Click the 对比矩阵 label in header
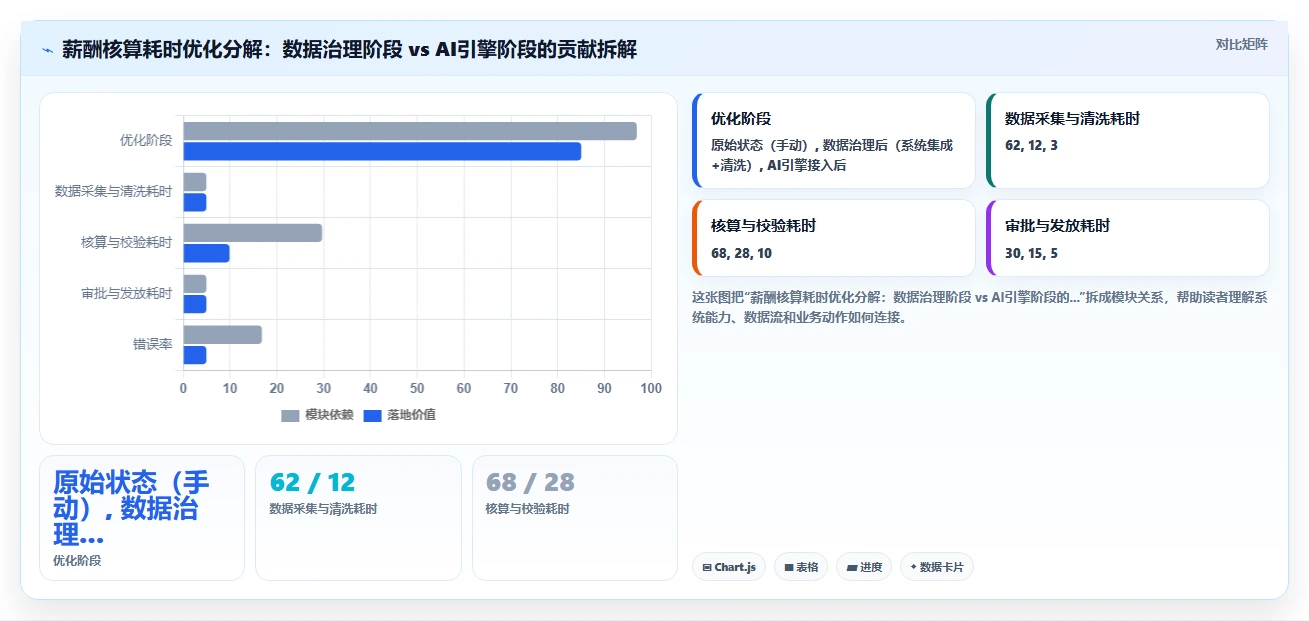The image size is (1309, 621). (1241, 44)
